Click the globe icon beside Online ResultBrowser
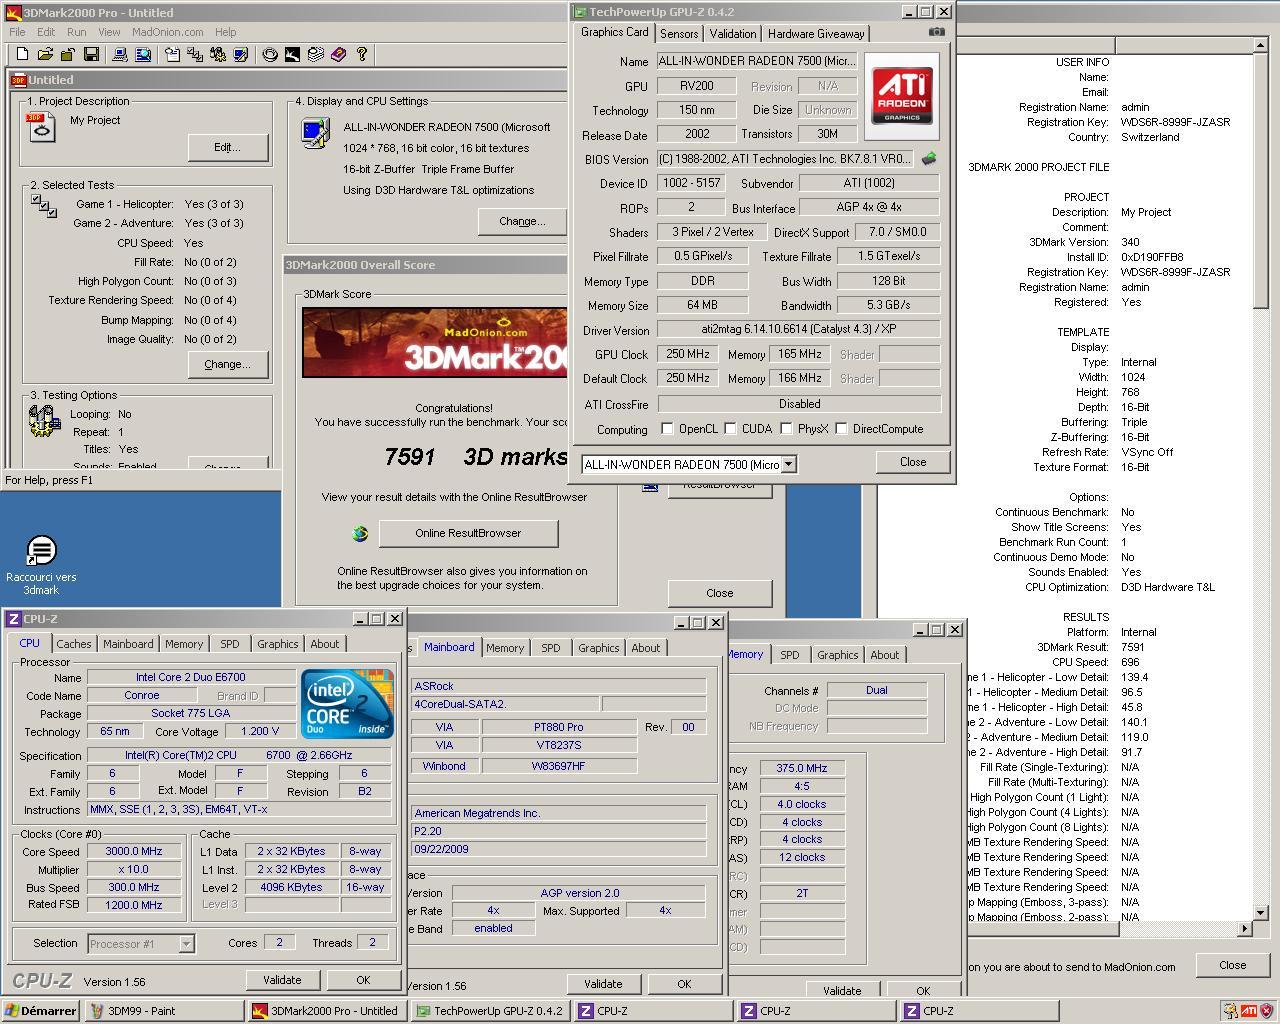This screenshot has height=1024, width=1280. [360, 533]
